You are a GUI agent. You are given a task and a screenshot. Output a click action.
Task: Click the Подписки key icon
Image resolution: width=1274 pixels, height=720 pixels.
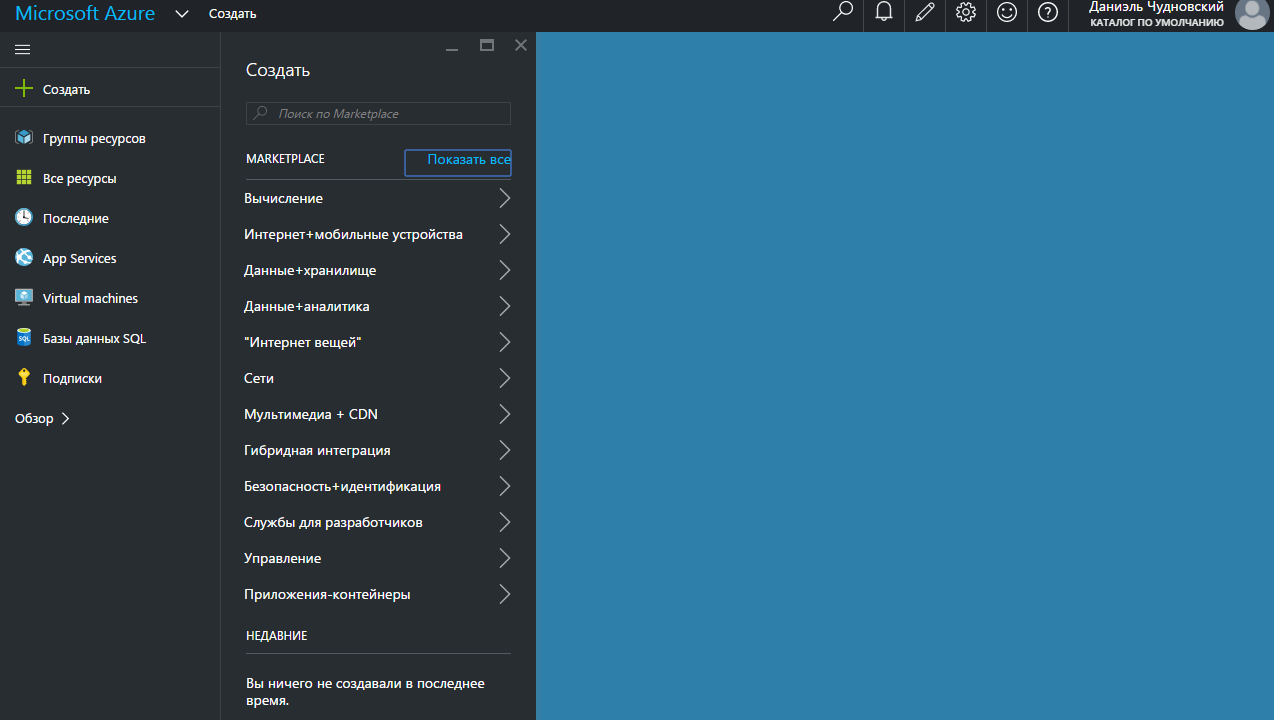coord(24,378)
